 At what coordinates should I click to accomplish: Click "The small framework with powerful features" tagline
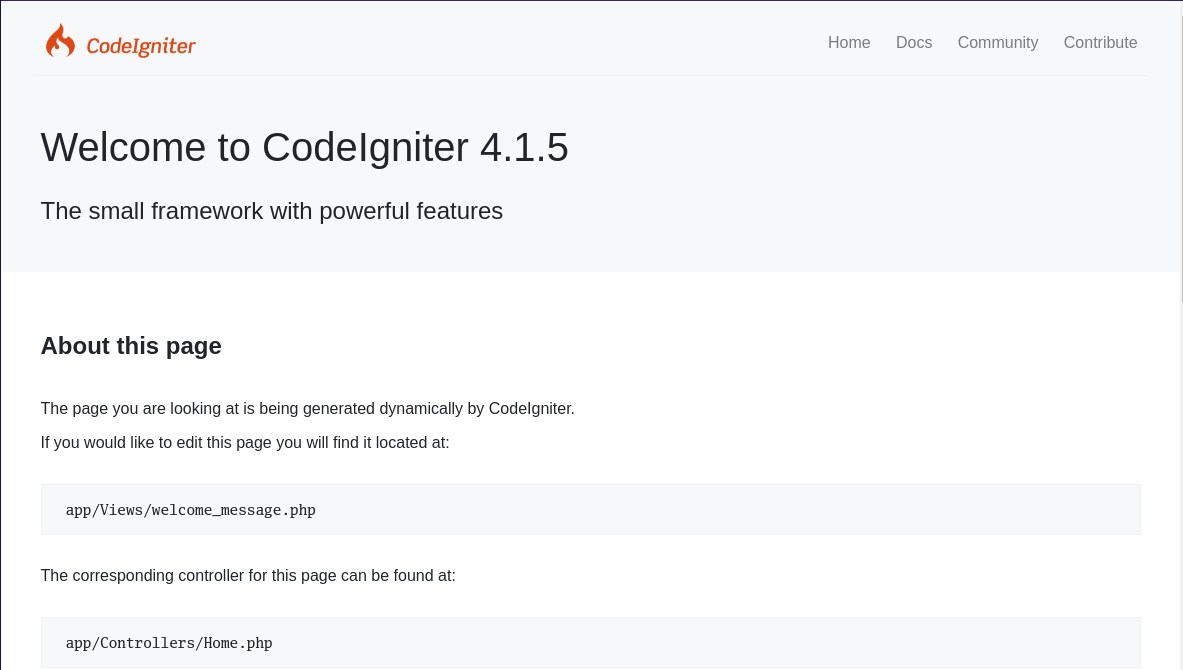point(271,211)
